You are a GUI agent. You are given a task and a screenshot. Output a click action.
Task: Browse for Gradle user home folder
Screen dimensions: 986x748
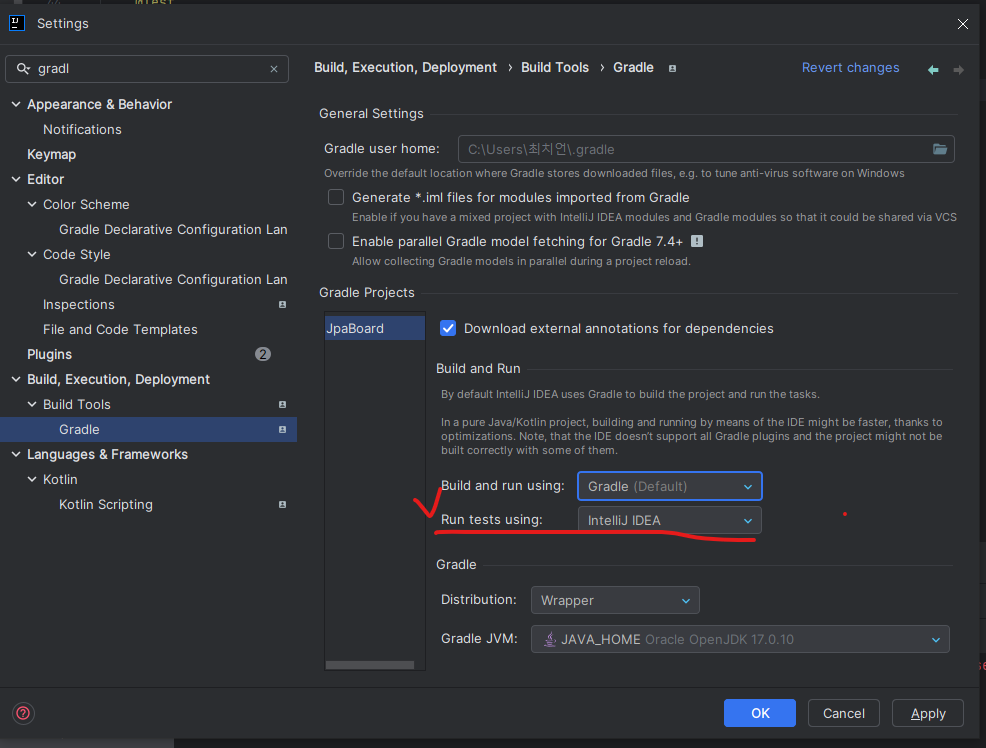[939, 149]
